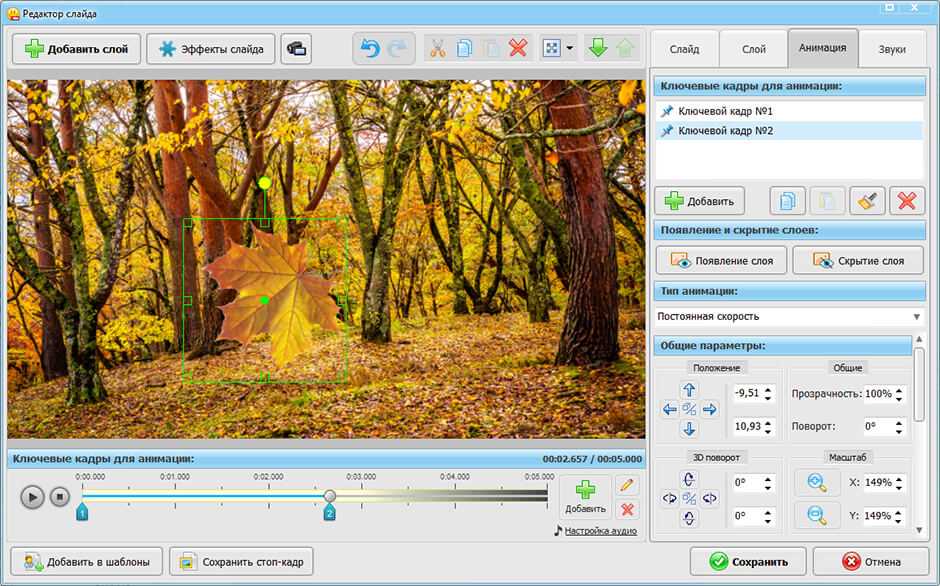Viewport: 940px width, 586px height.
Task: Stop playback with the stop button
Action: coord(60,496)
